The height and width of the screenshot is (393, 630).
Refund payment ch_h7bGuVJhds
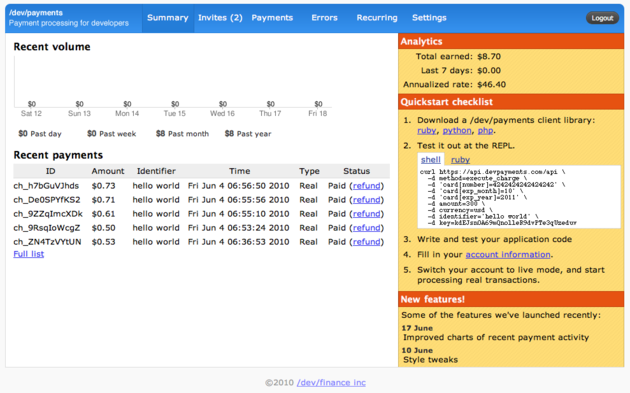(x=366, y=186)
